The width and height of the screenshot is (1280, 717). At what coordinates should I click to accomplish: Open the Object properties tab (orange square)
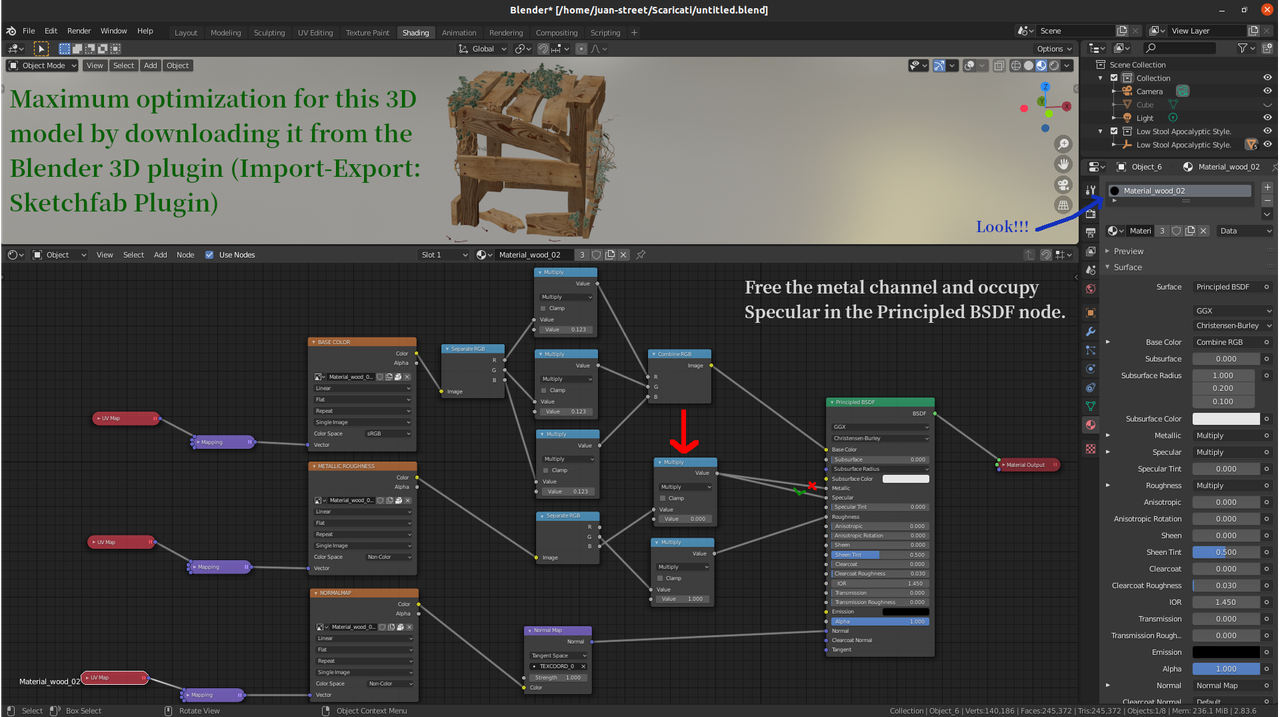tap(1090, 313)
